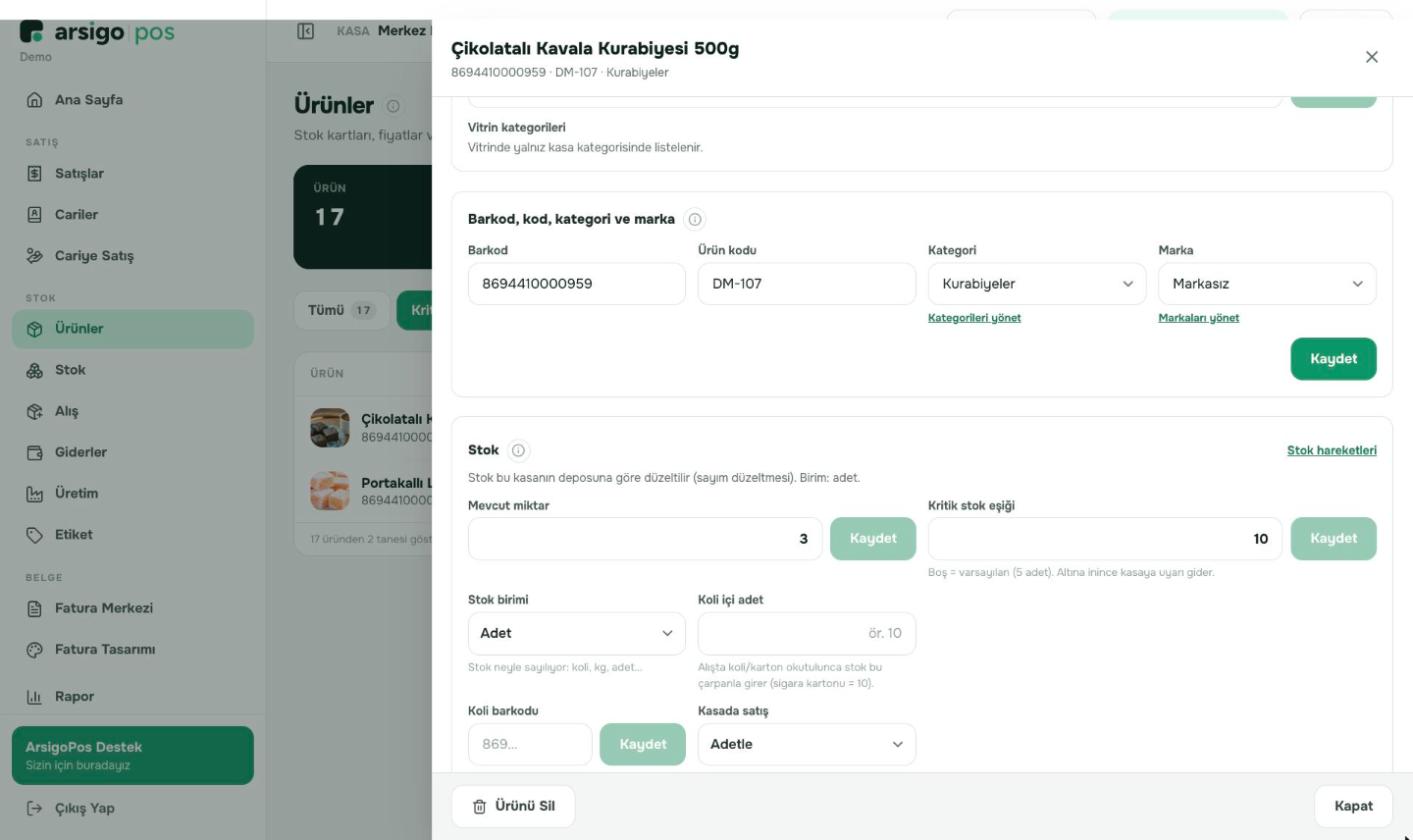This screenshot has height=840, width=1413.
Task: Open Satışlar via its sidebar icon
Action: 35,174
